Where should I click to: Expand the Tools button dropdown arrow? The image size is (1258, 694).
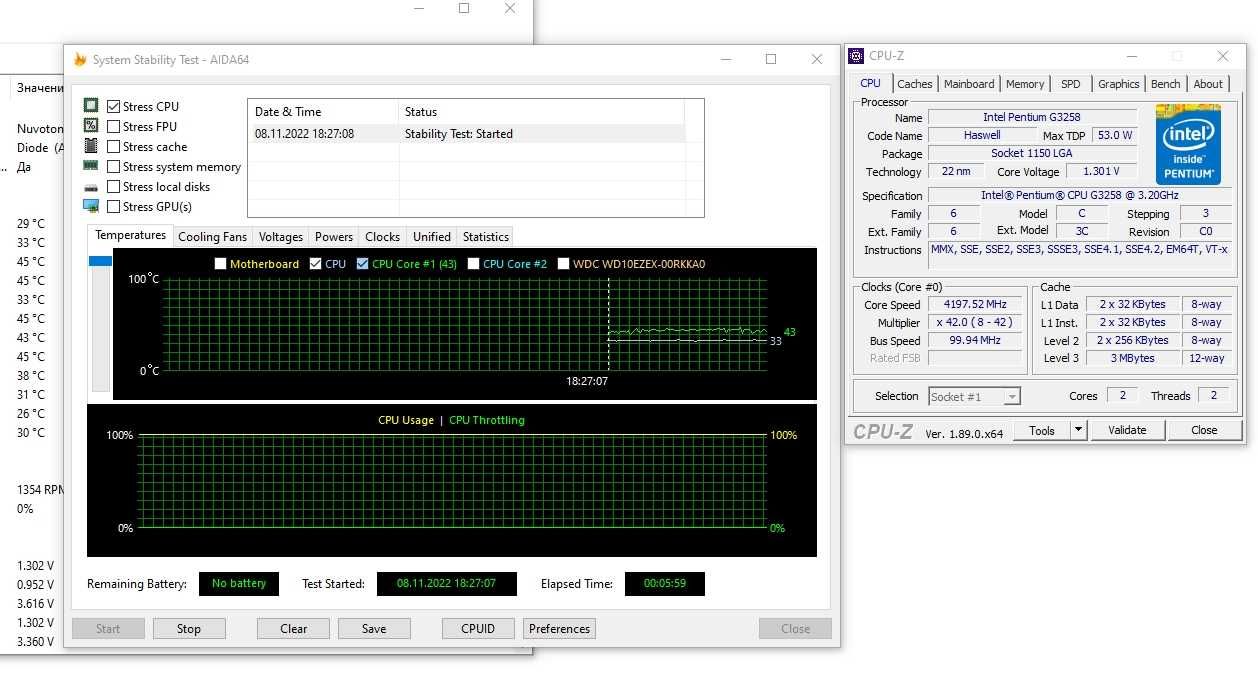(x=1078, y=430)
